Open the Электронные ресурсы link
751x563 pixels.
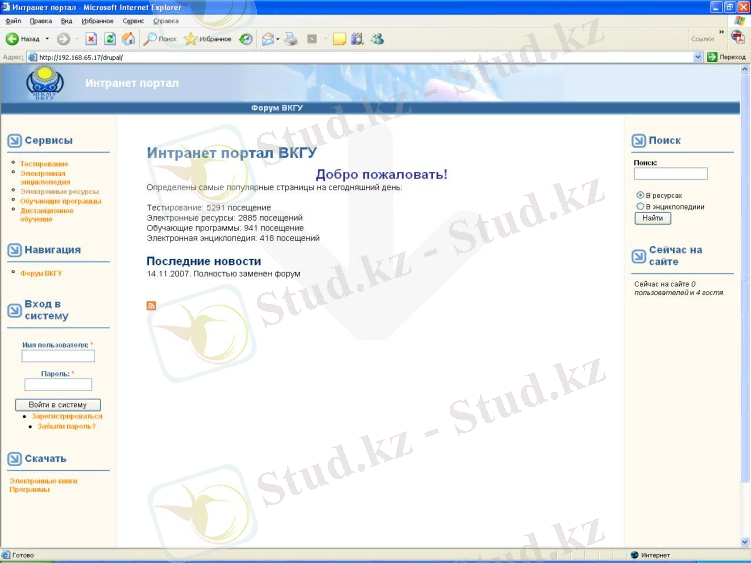[x=59, y=192]
